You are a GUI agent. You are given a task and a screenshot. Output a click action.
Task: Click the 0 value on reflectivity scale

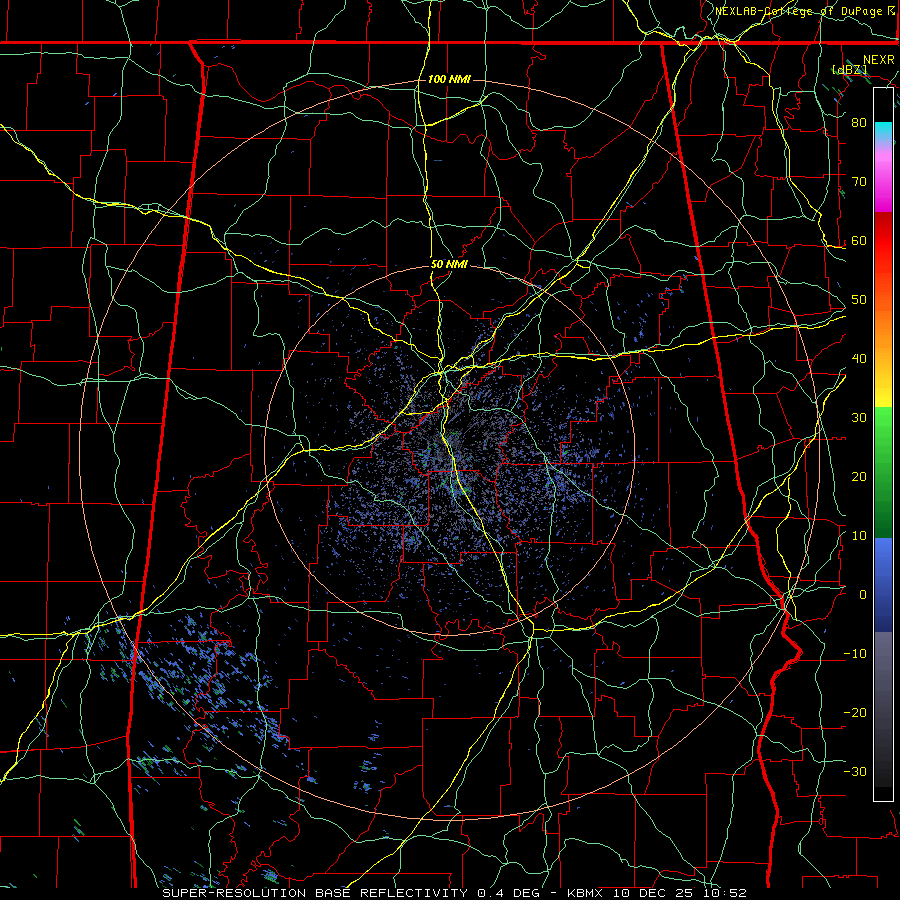pos(863,595)
